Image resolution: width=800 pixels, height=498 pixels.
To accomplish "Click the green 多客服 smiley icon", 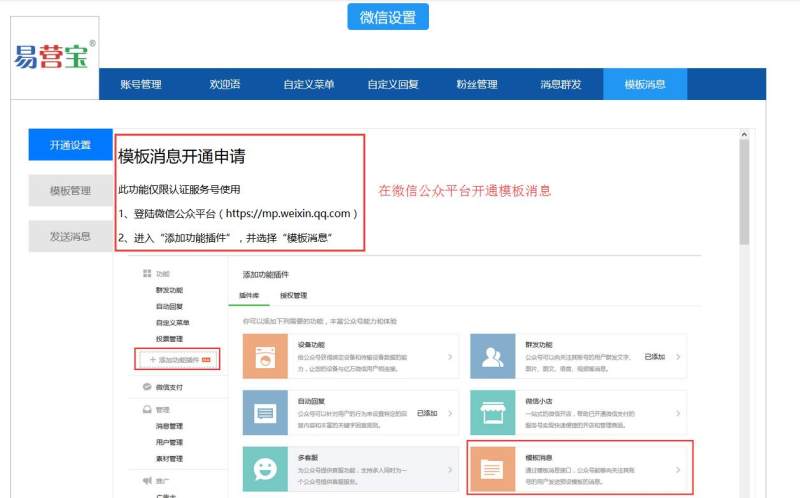I will (265, 468).
